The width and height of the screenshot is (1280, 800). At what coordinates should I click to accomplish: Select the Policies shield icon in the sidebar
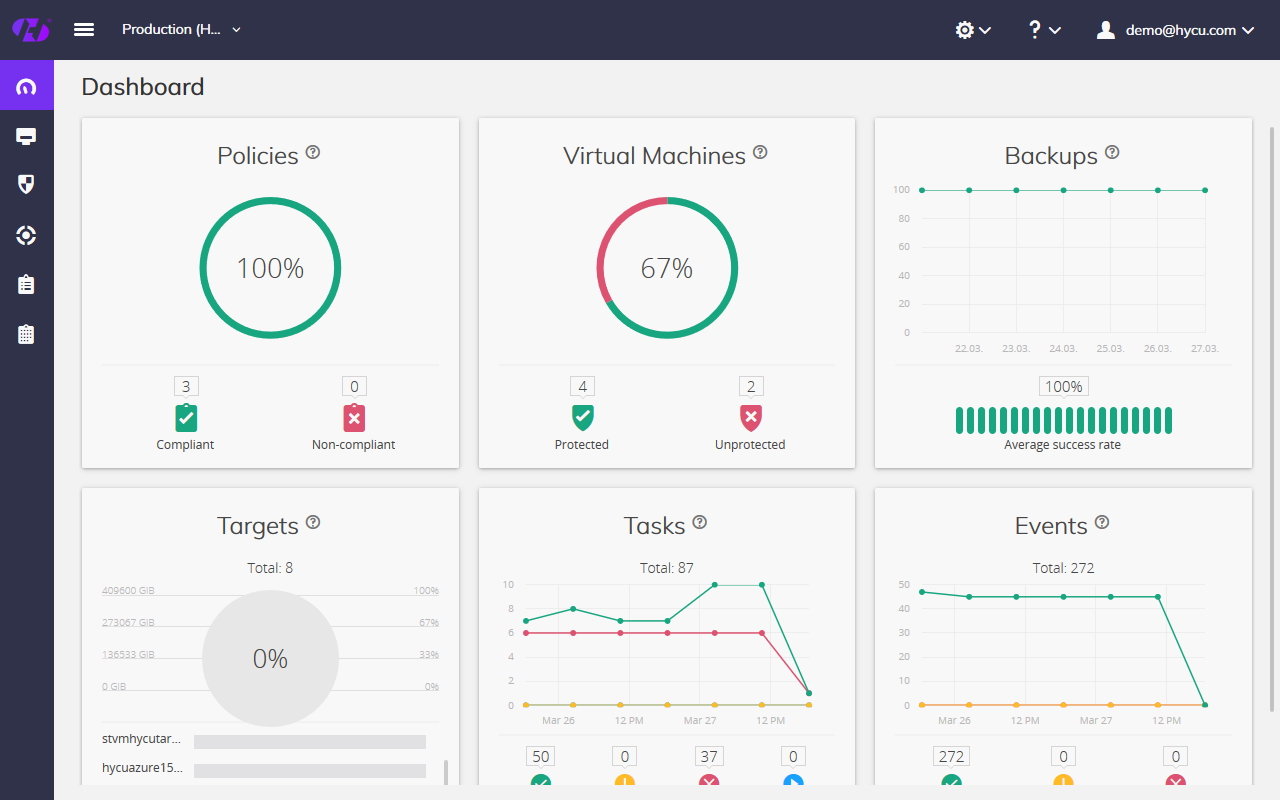(x=27, y=184)
